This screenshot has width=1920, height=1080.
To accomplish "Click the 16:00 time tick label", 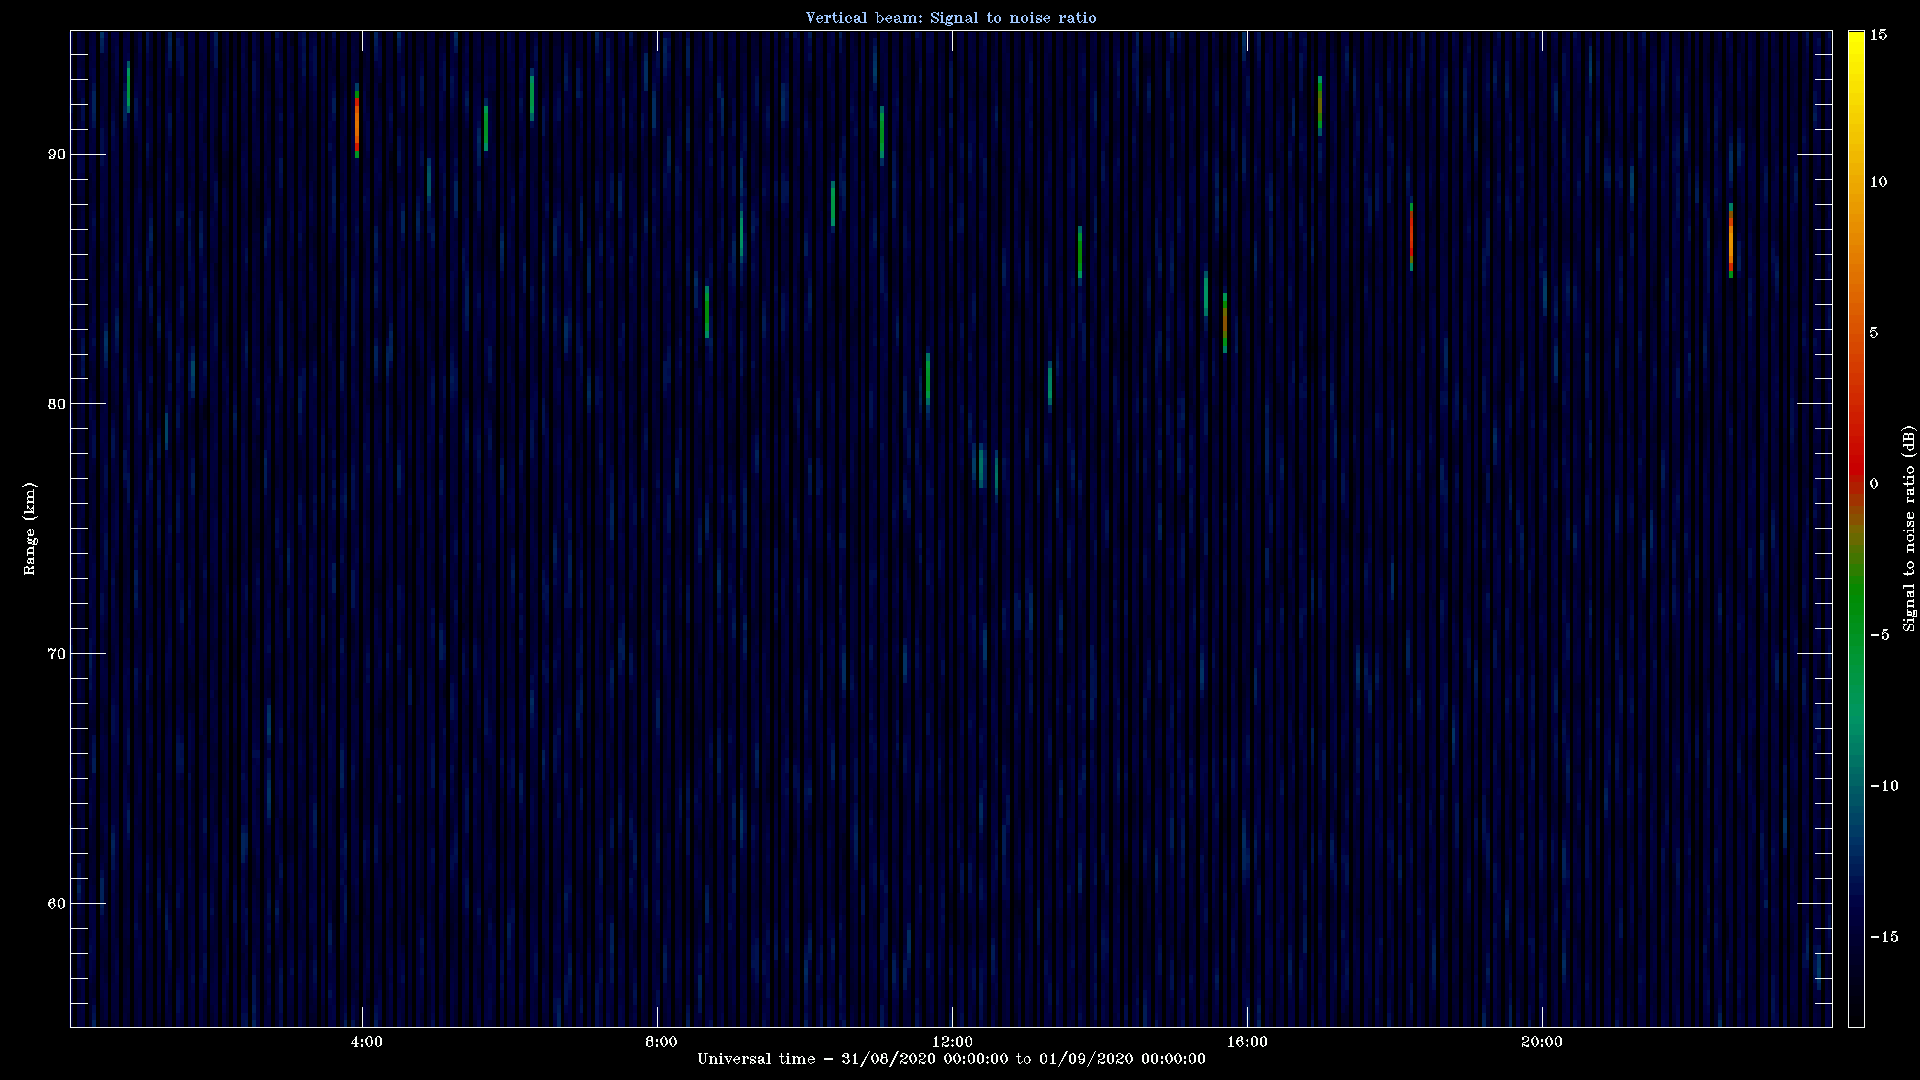I will [1247, 1042].
